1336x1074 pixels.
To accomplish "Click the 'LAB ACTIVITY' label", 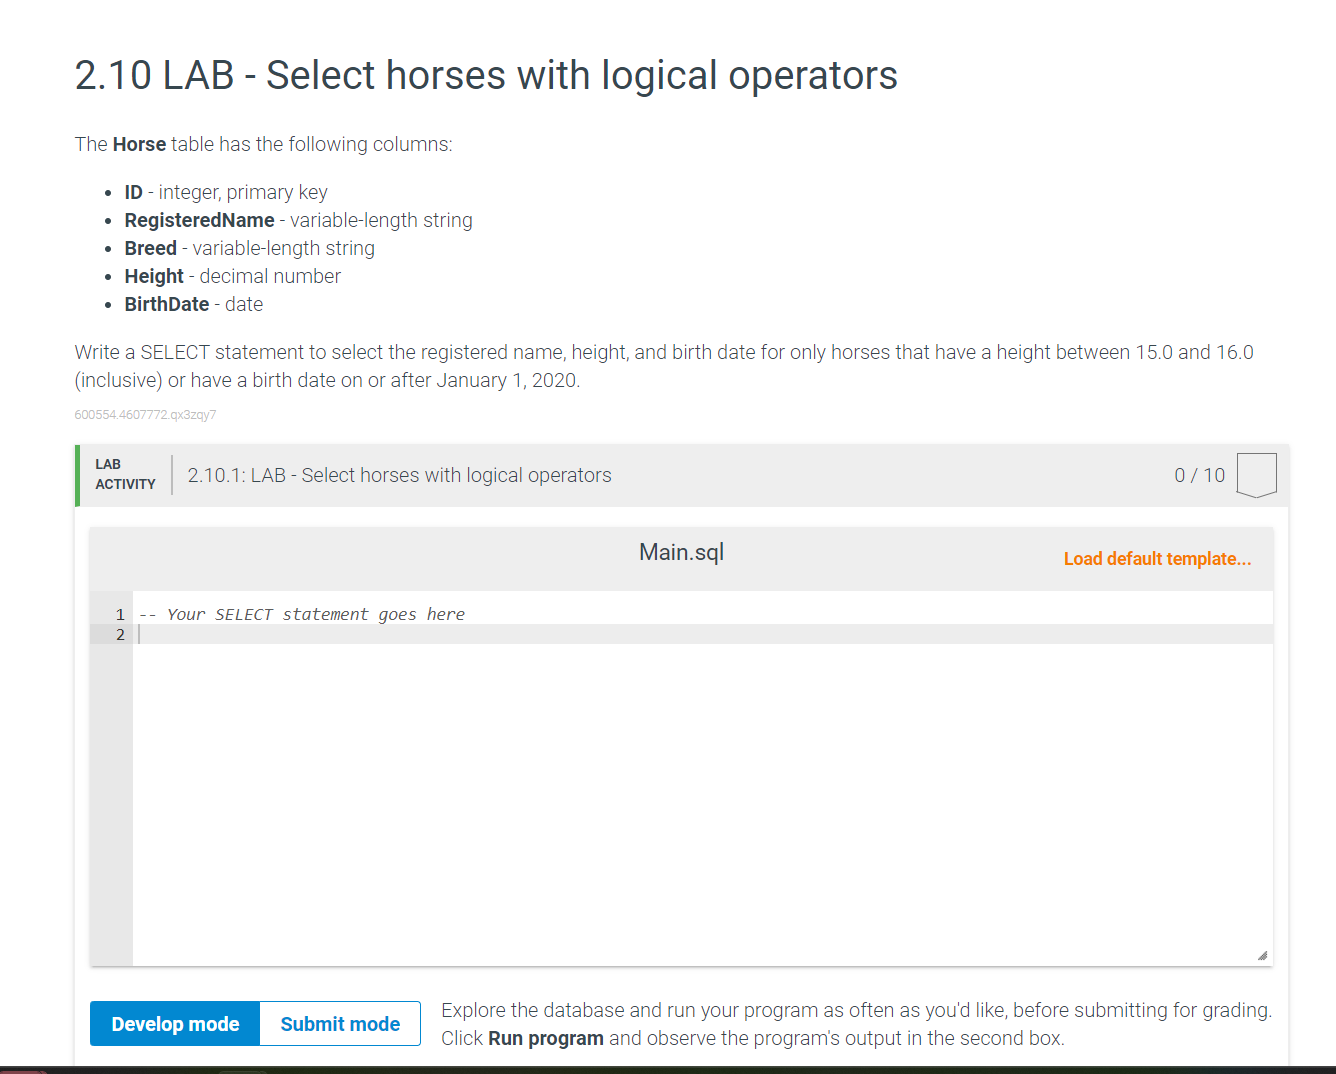I will pos(125,474).
